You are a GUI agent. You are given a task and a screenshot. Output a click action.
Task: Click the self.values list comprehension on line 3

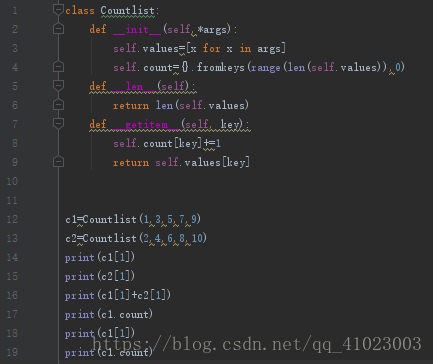[x=199, y=48]
